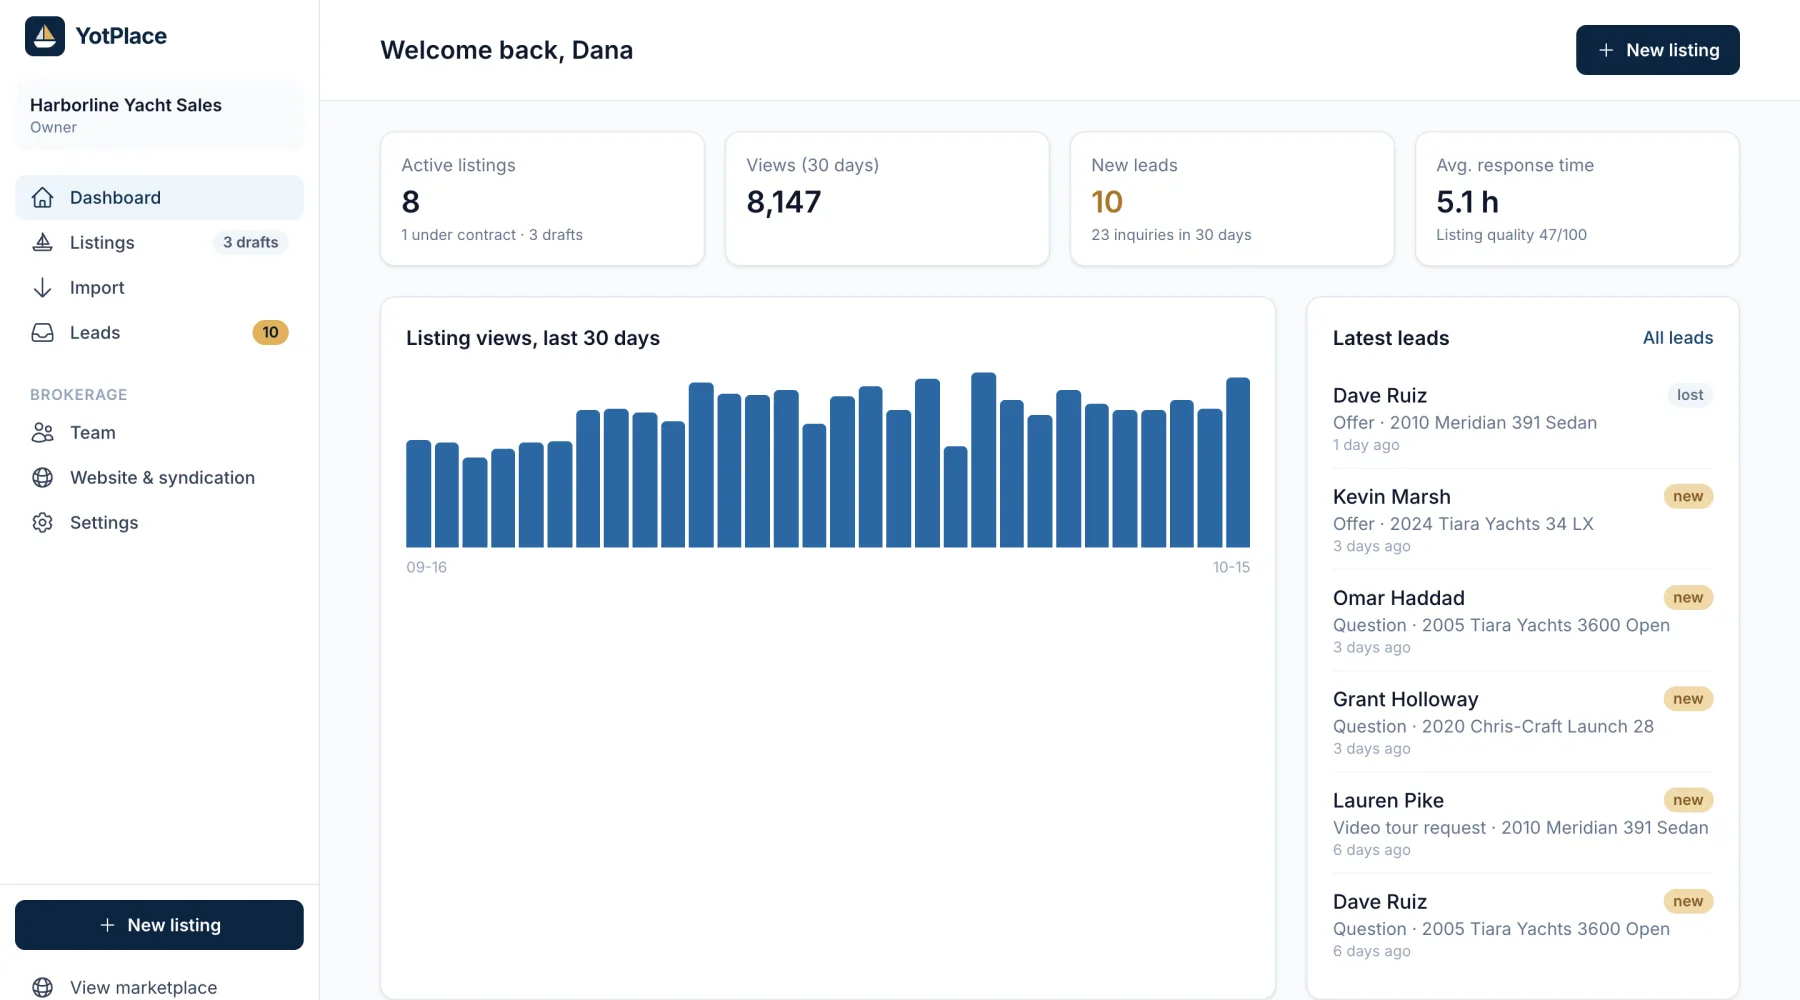The height and width of the screenshot is (1000, 1800).
Task: Navigate to Leads in sidebar
Action: 159,333
